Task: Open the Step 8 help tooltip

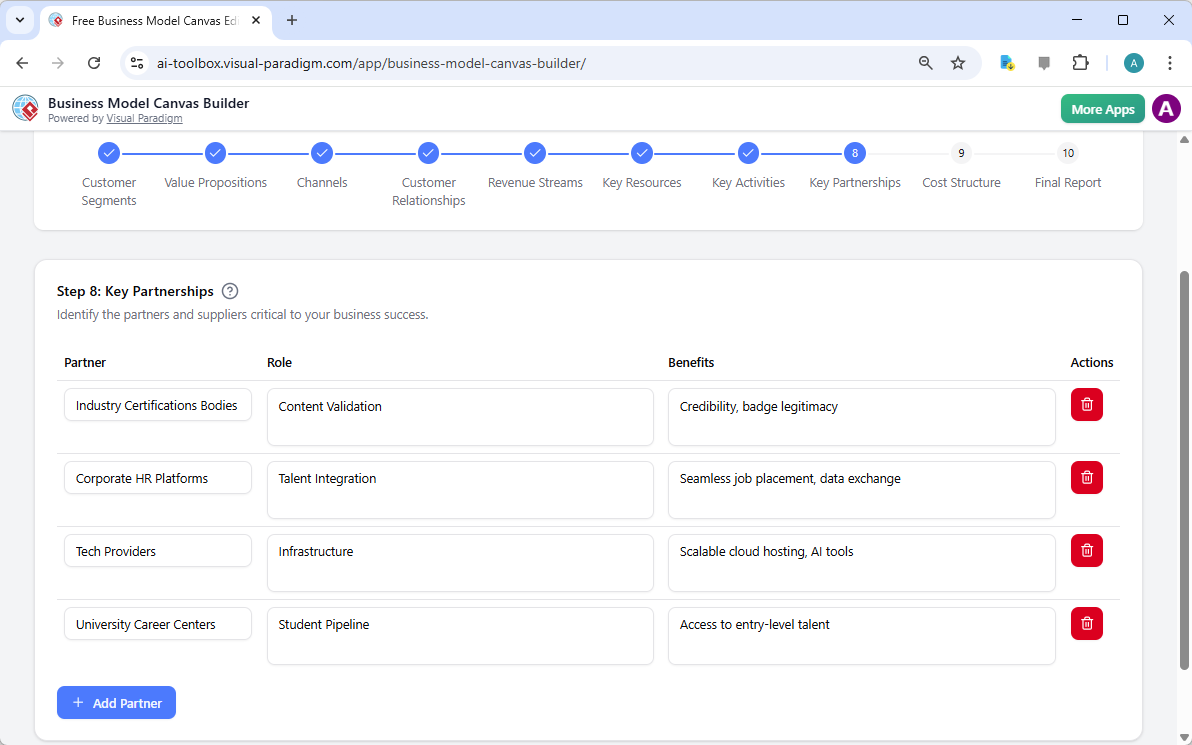Action: pyautogui.click(x=230, y=290)
